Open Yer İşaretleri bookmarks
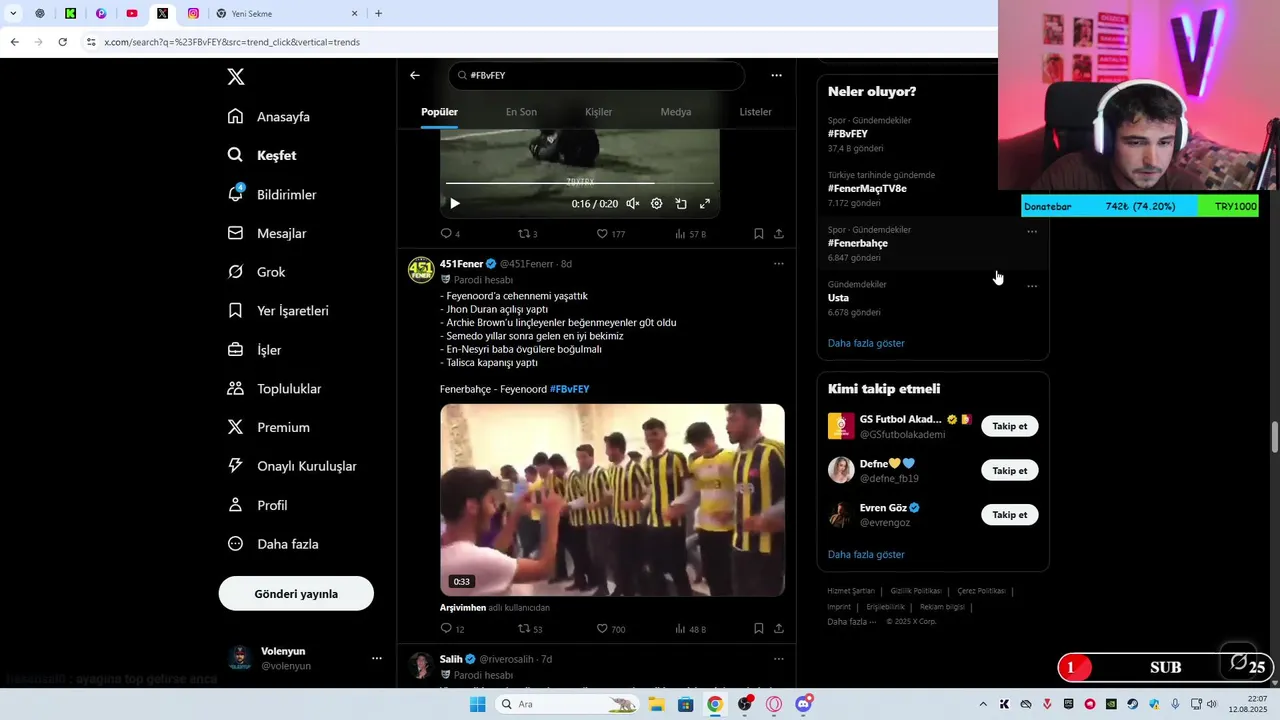Image resolution: width=1280 pixels, height=720 pixels. pos(278,311)
